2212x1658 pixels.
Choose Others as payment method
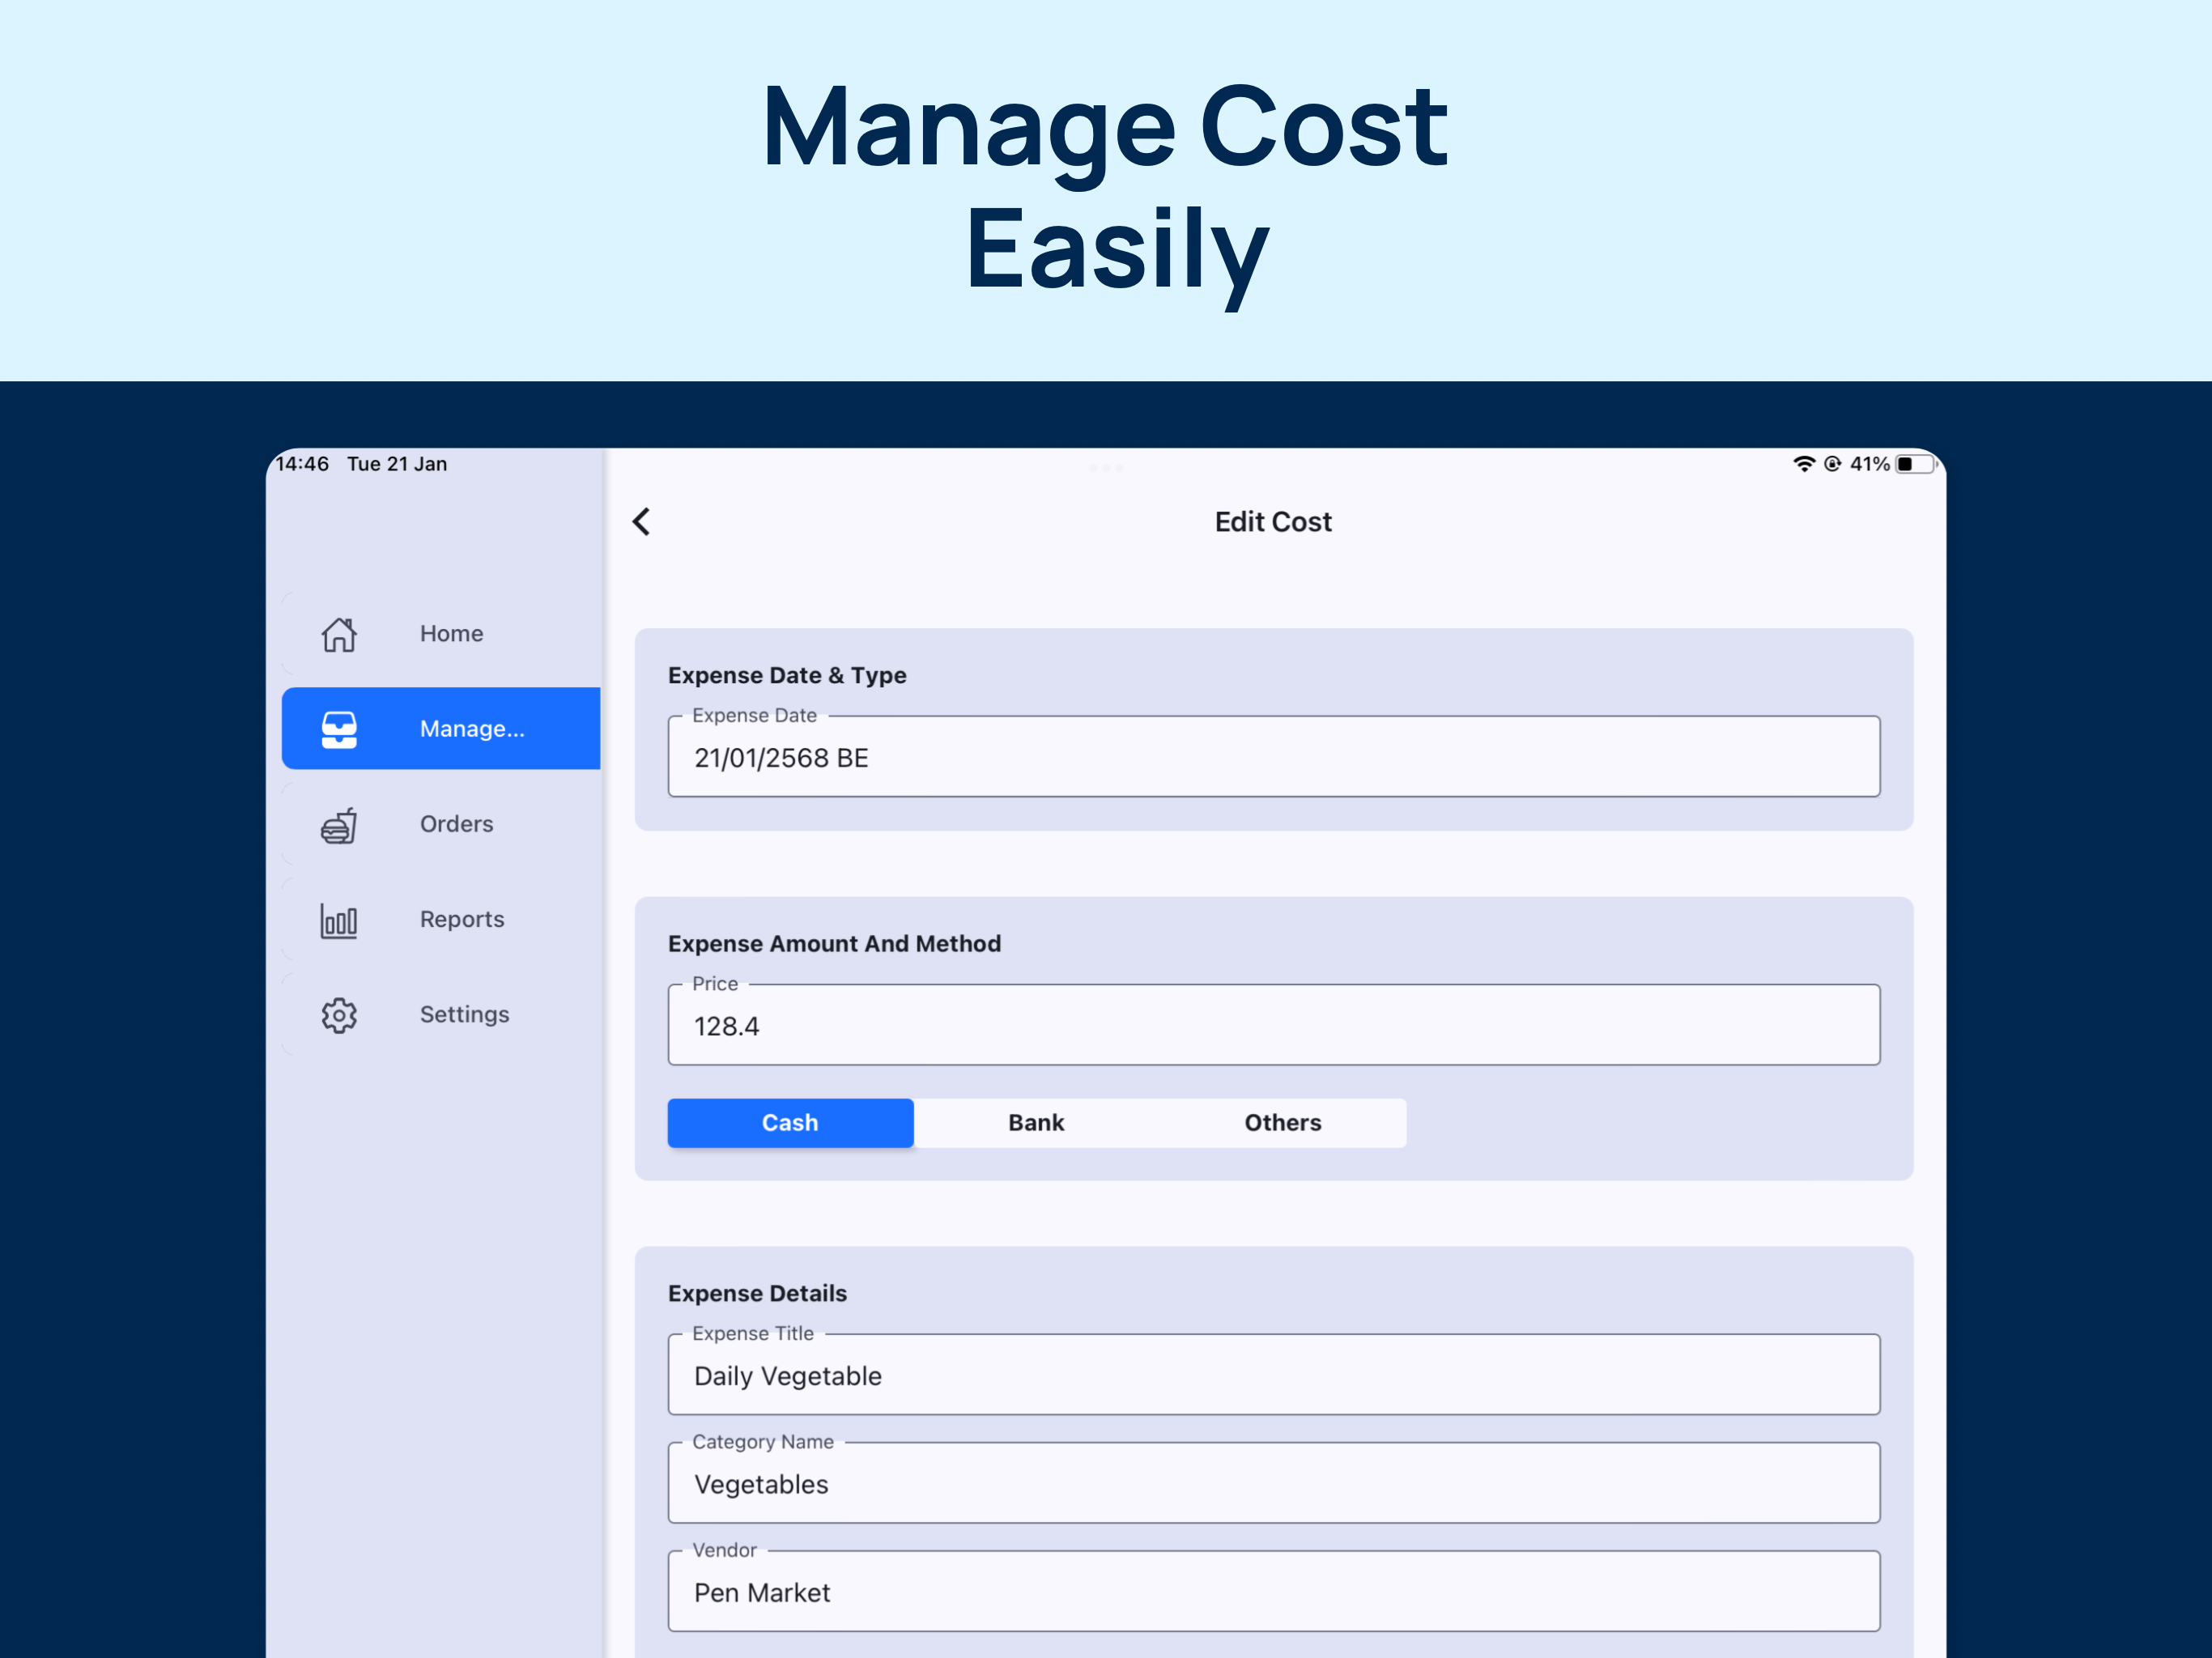click(1283, 1122)
